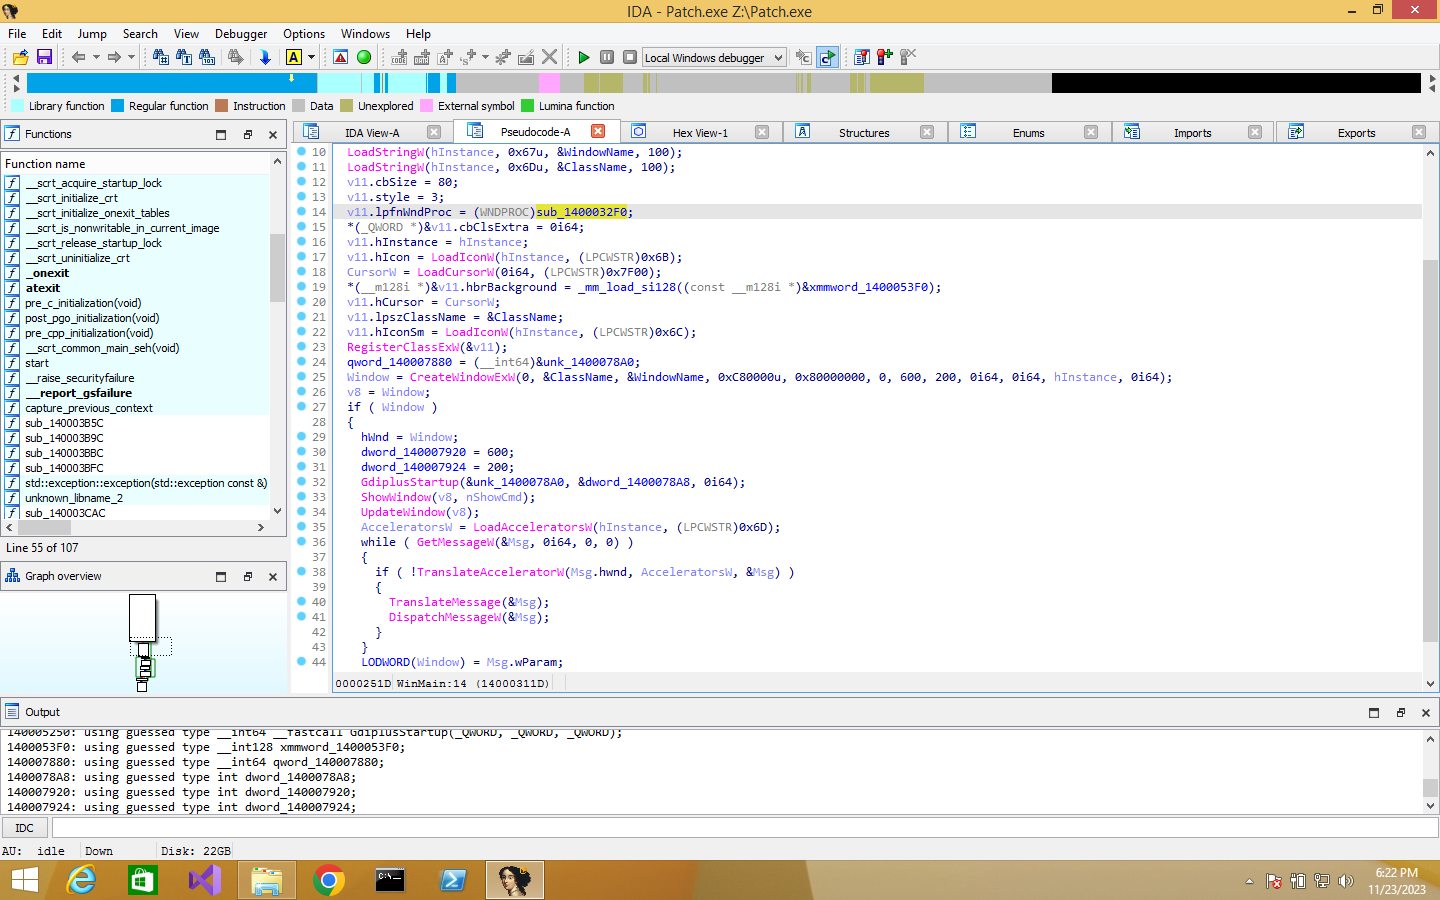Open the Local Windows debugger dropdown
Image resolution: width=1440 pixels, height=900 pixels.
coord(714,58)
